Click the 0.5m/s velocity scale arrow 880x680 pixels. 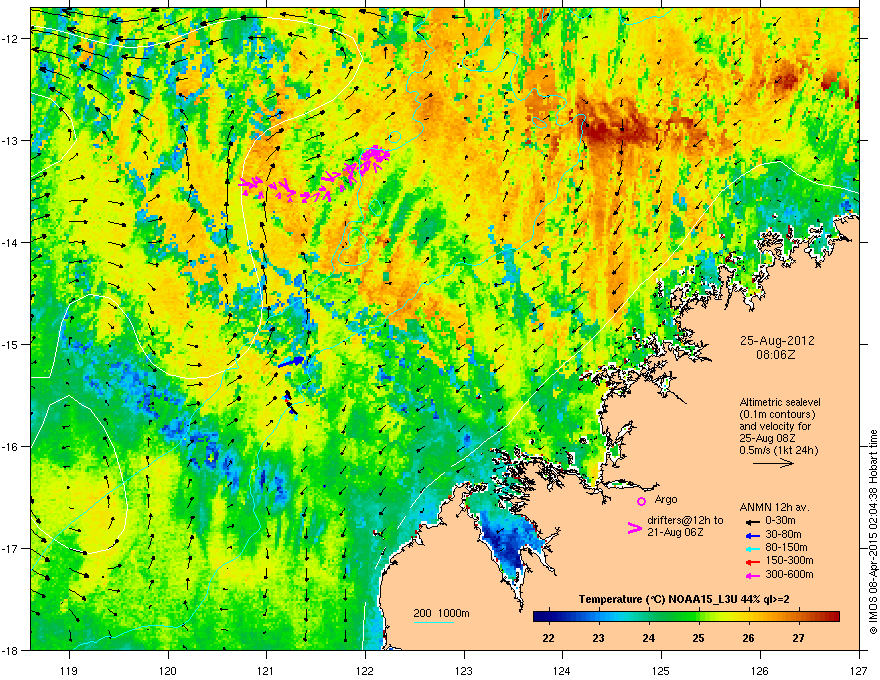click(773, 463)
